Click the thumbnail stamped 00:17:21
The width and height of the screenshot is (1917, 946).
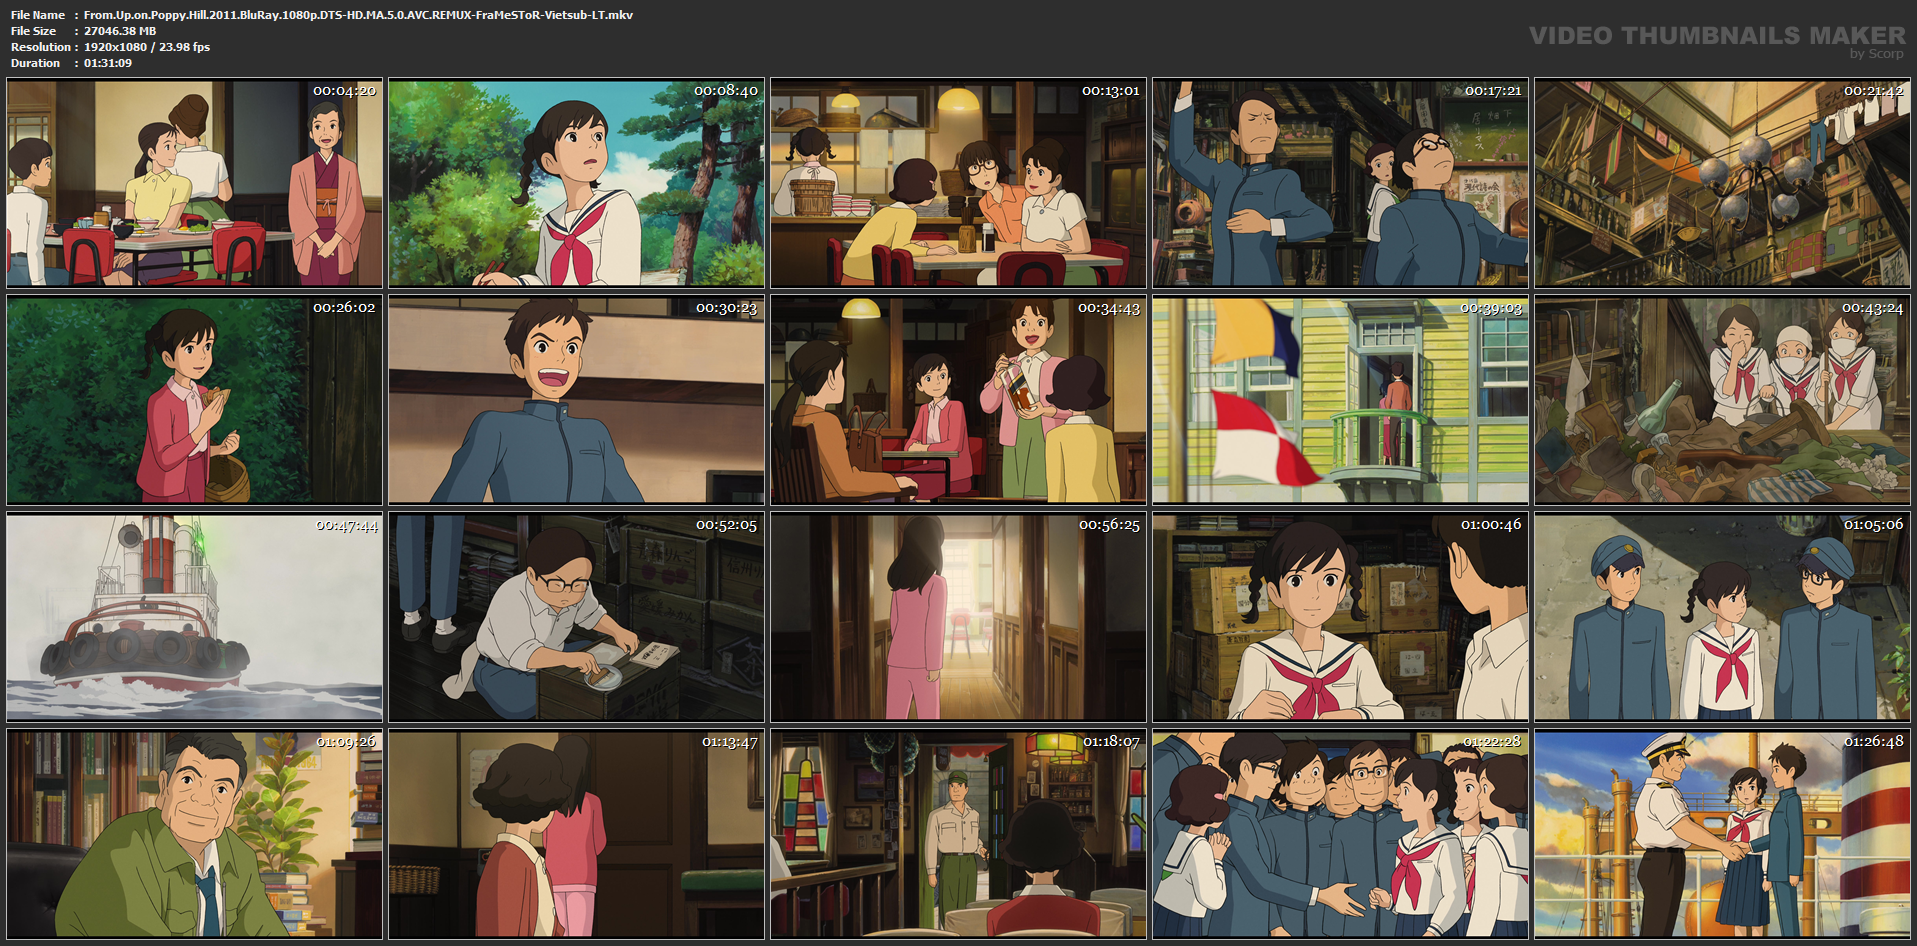coord(1341,183)
